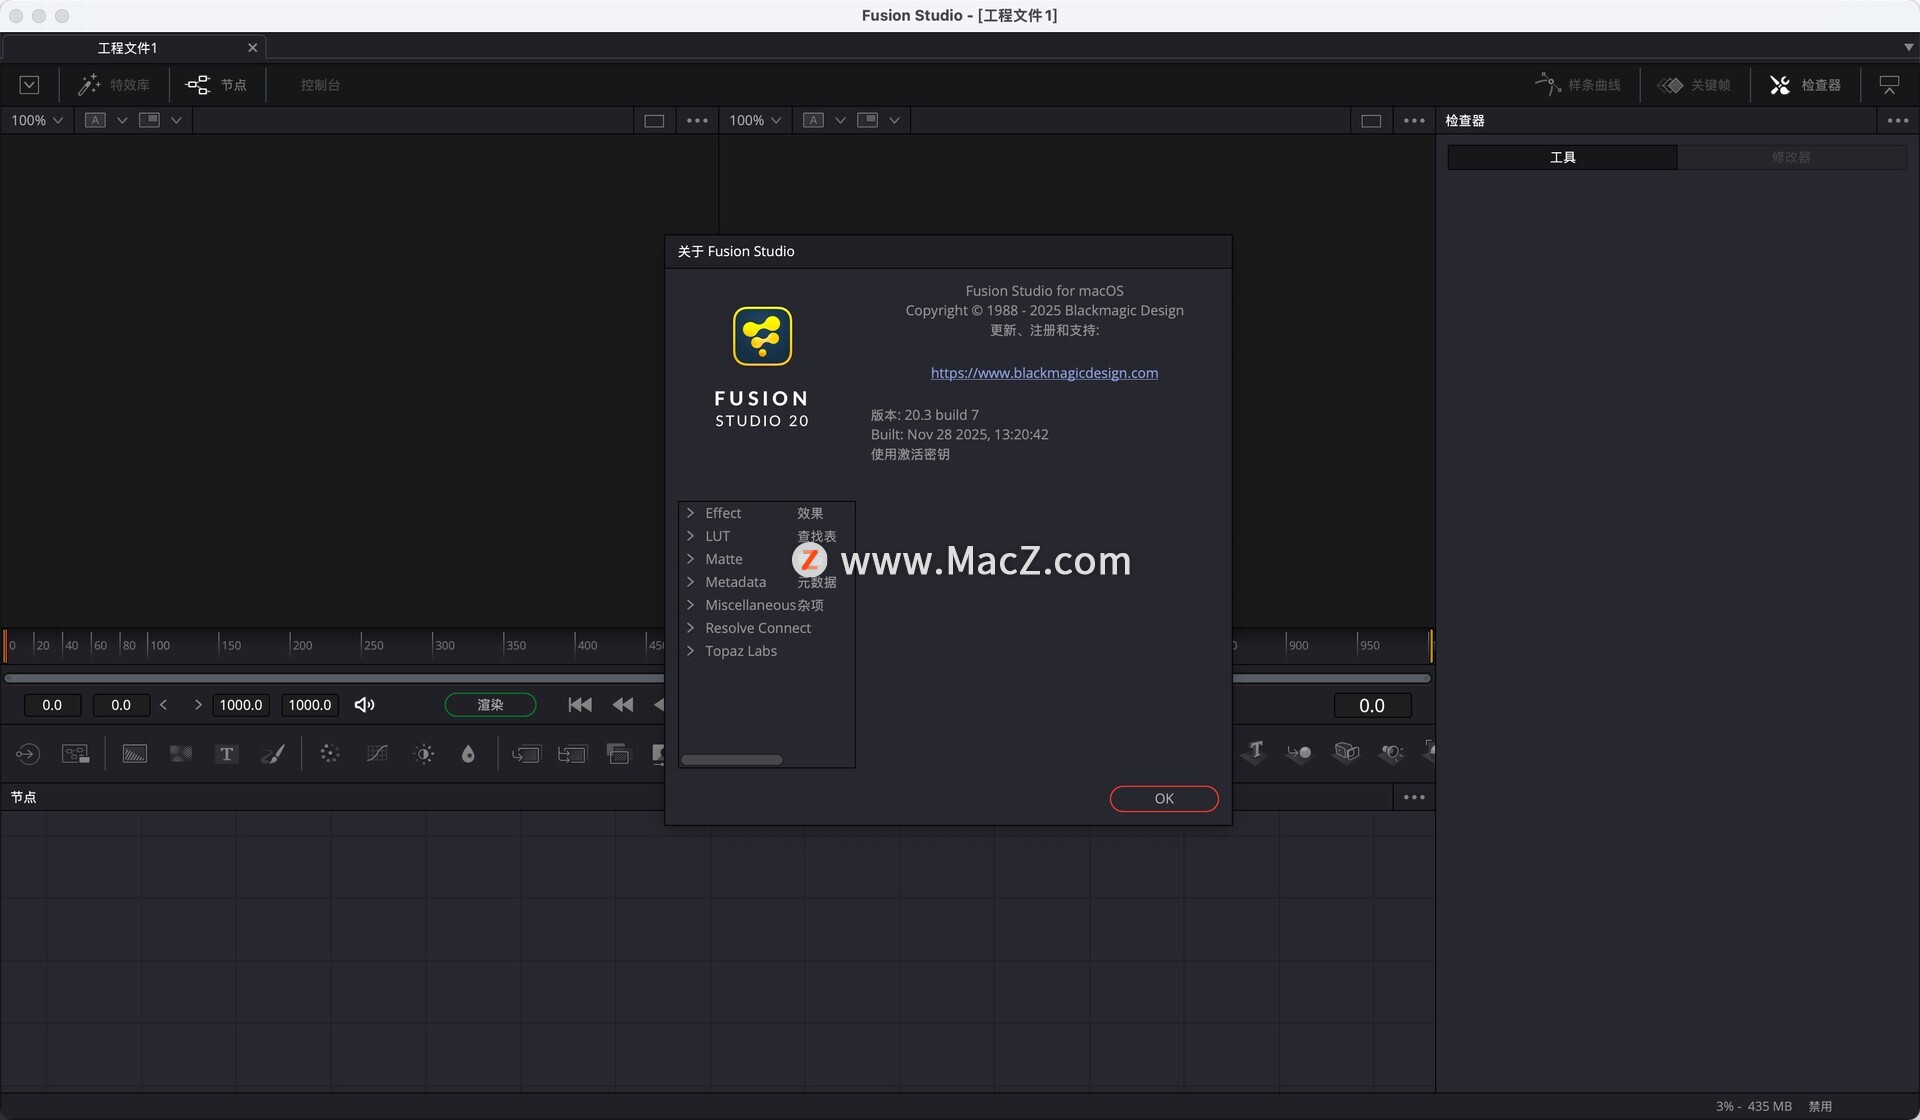Toggle the audio mute speaker
Screen dimensions: 1920x1120
coord(365,705)
